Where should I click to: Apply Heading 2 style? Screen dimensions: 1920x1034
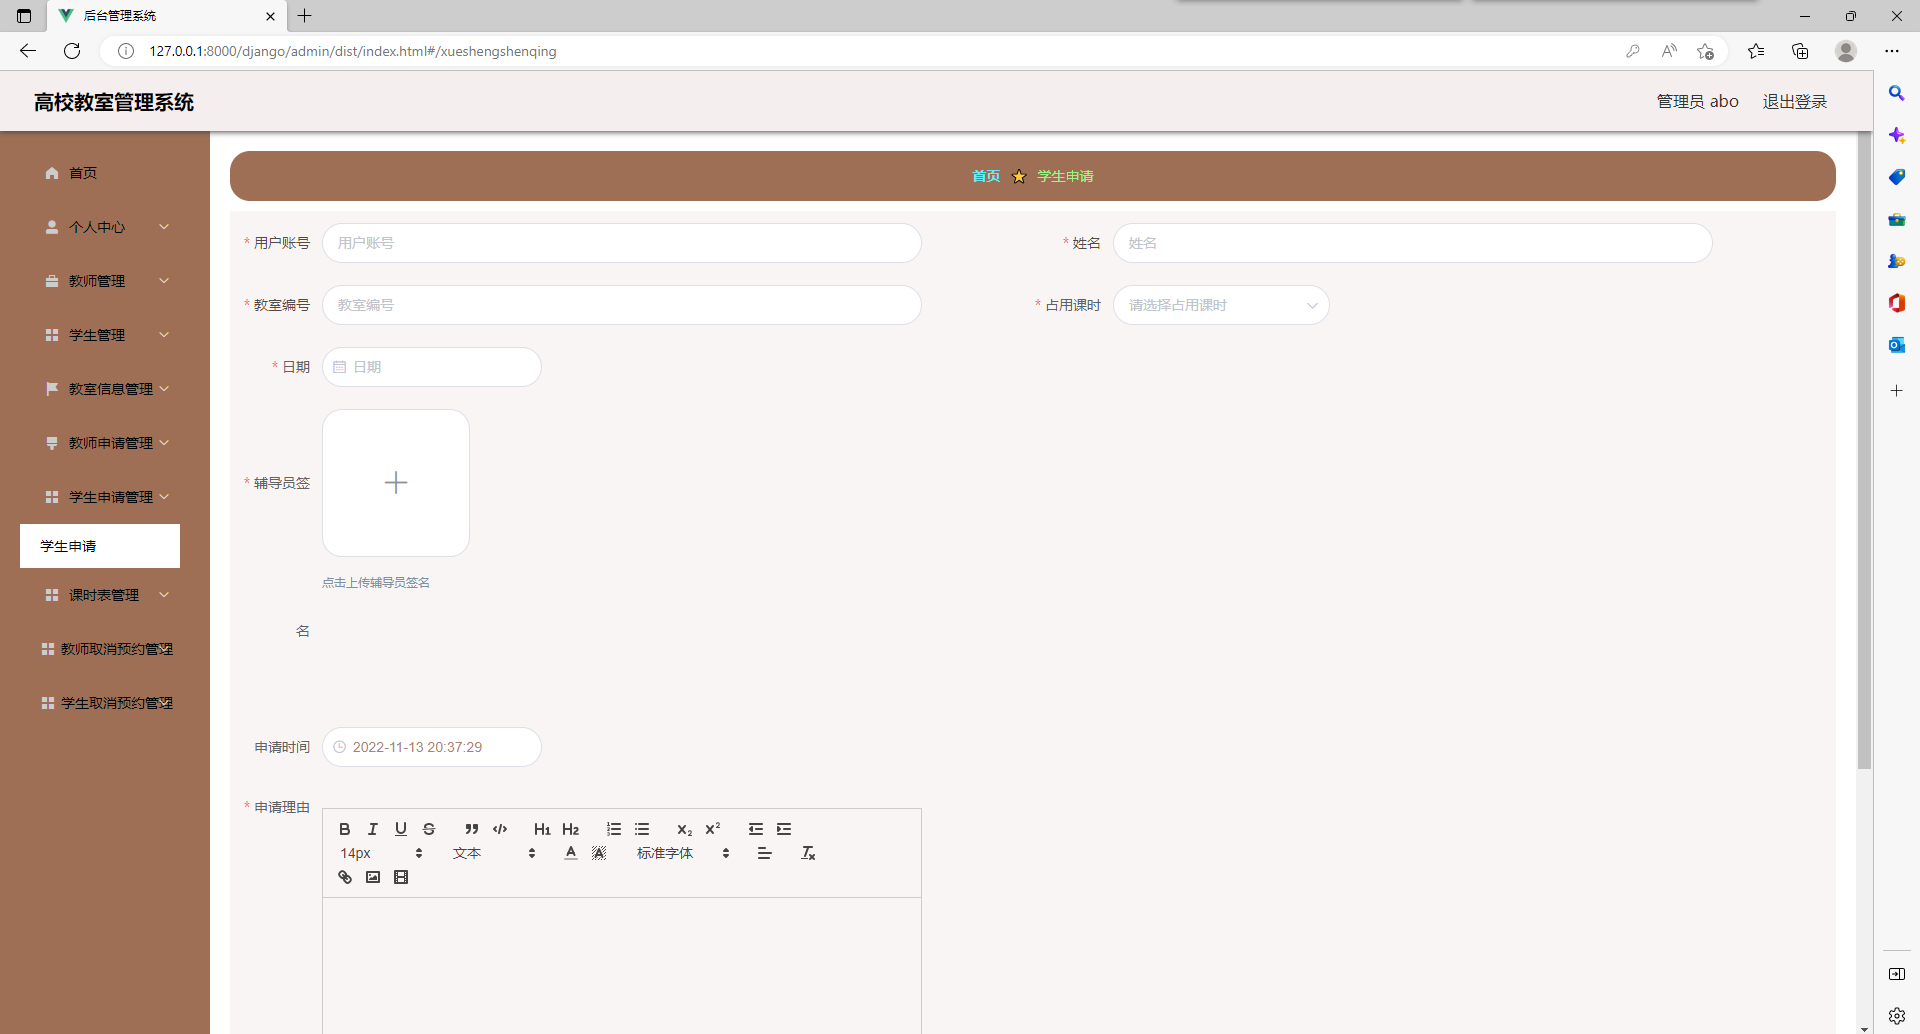[x=570, y=829]
